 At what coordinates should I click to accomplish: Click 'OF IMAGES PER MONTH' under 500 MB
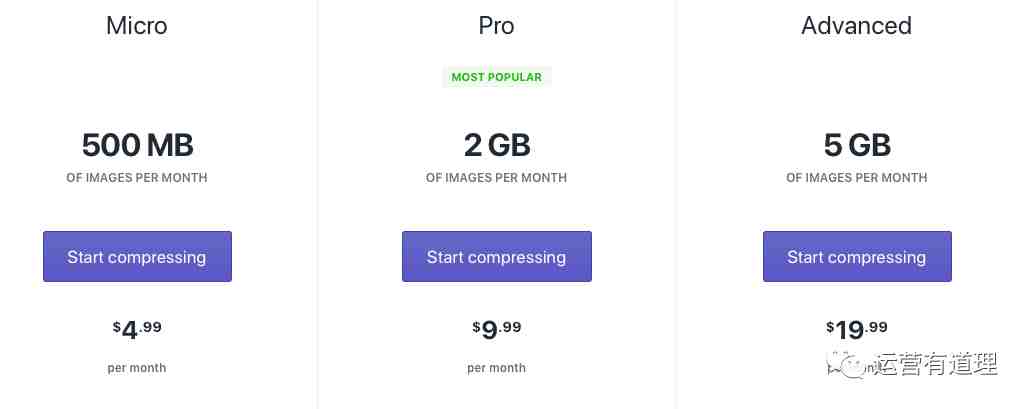click(137, 178)
